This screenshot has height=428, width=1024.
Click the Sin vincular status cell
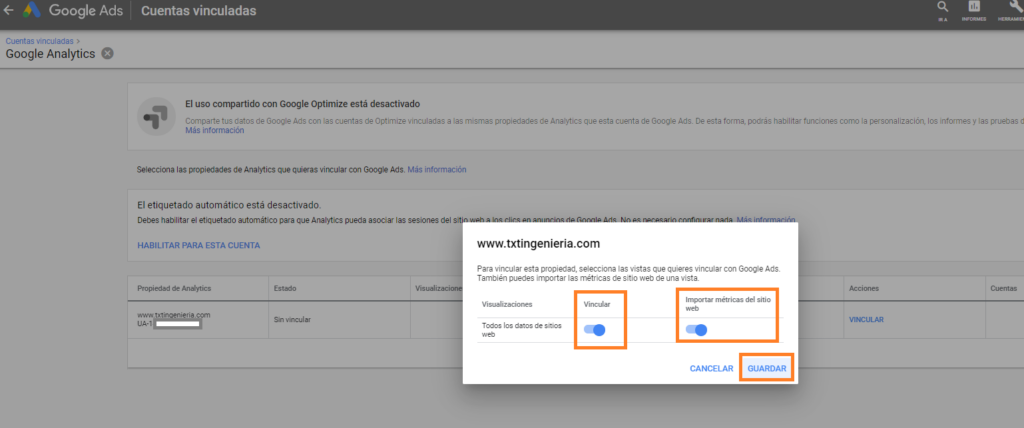click(292, 320)
